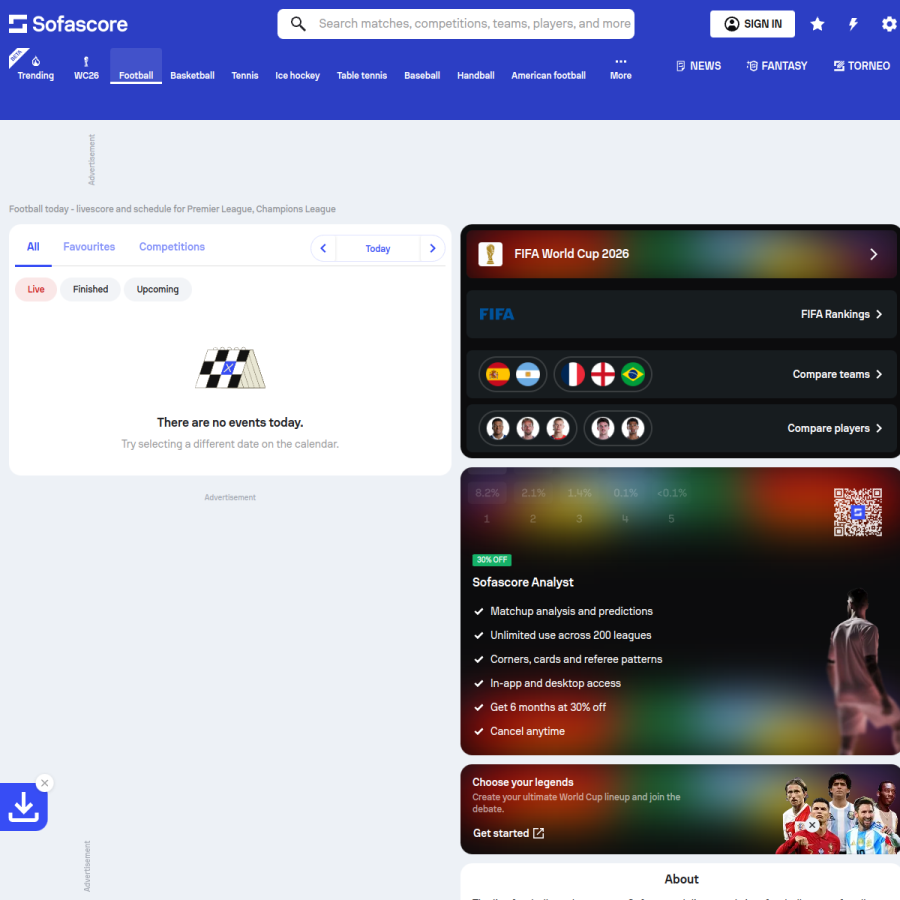Image resolution: width=900 pixels, height=900 pixels.
Task: Click the Choose your legends title
Action: [523, 782]
